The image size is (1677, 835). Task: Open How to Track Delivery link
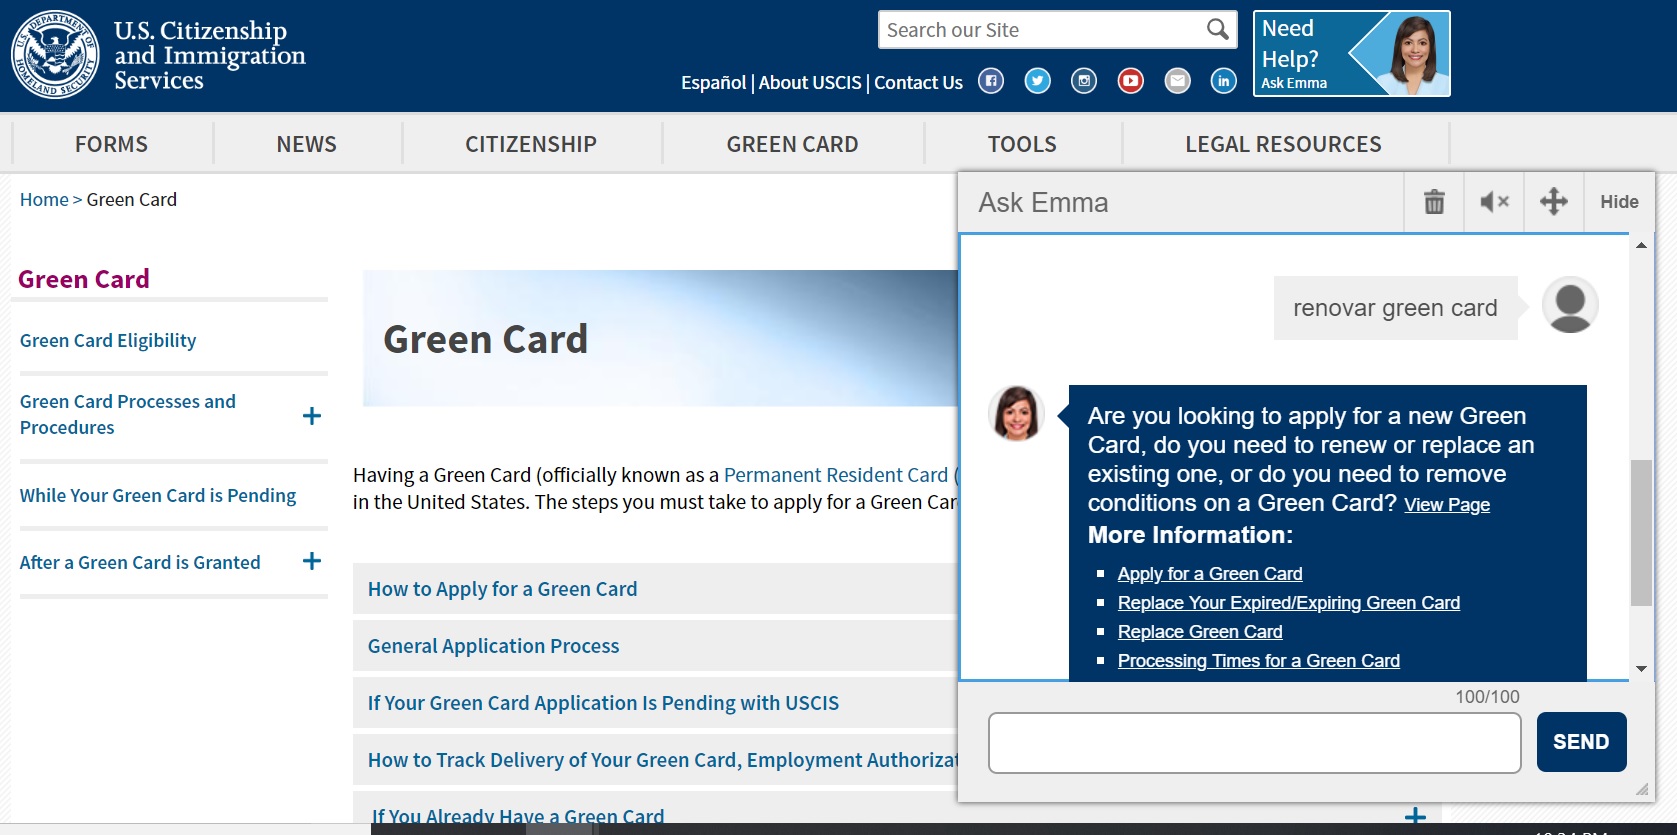(x=662, y=760)
